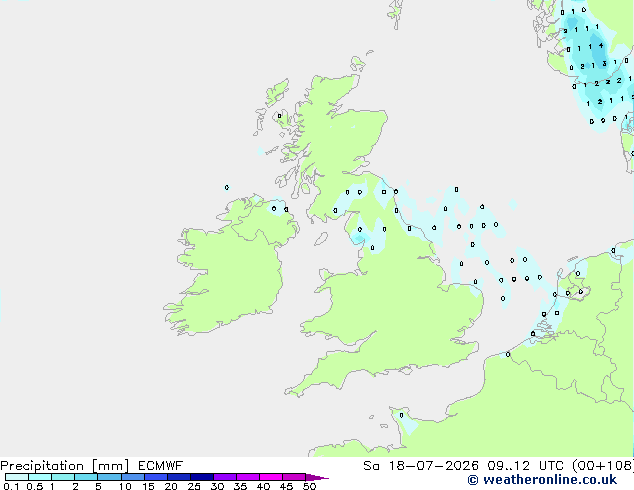Click the value 4 over Norway

click(x=601, y=45)
